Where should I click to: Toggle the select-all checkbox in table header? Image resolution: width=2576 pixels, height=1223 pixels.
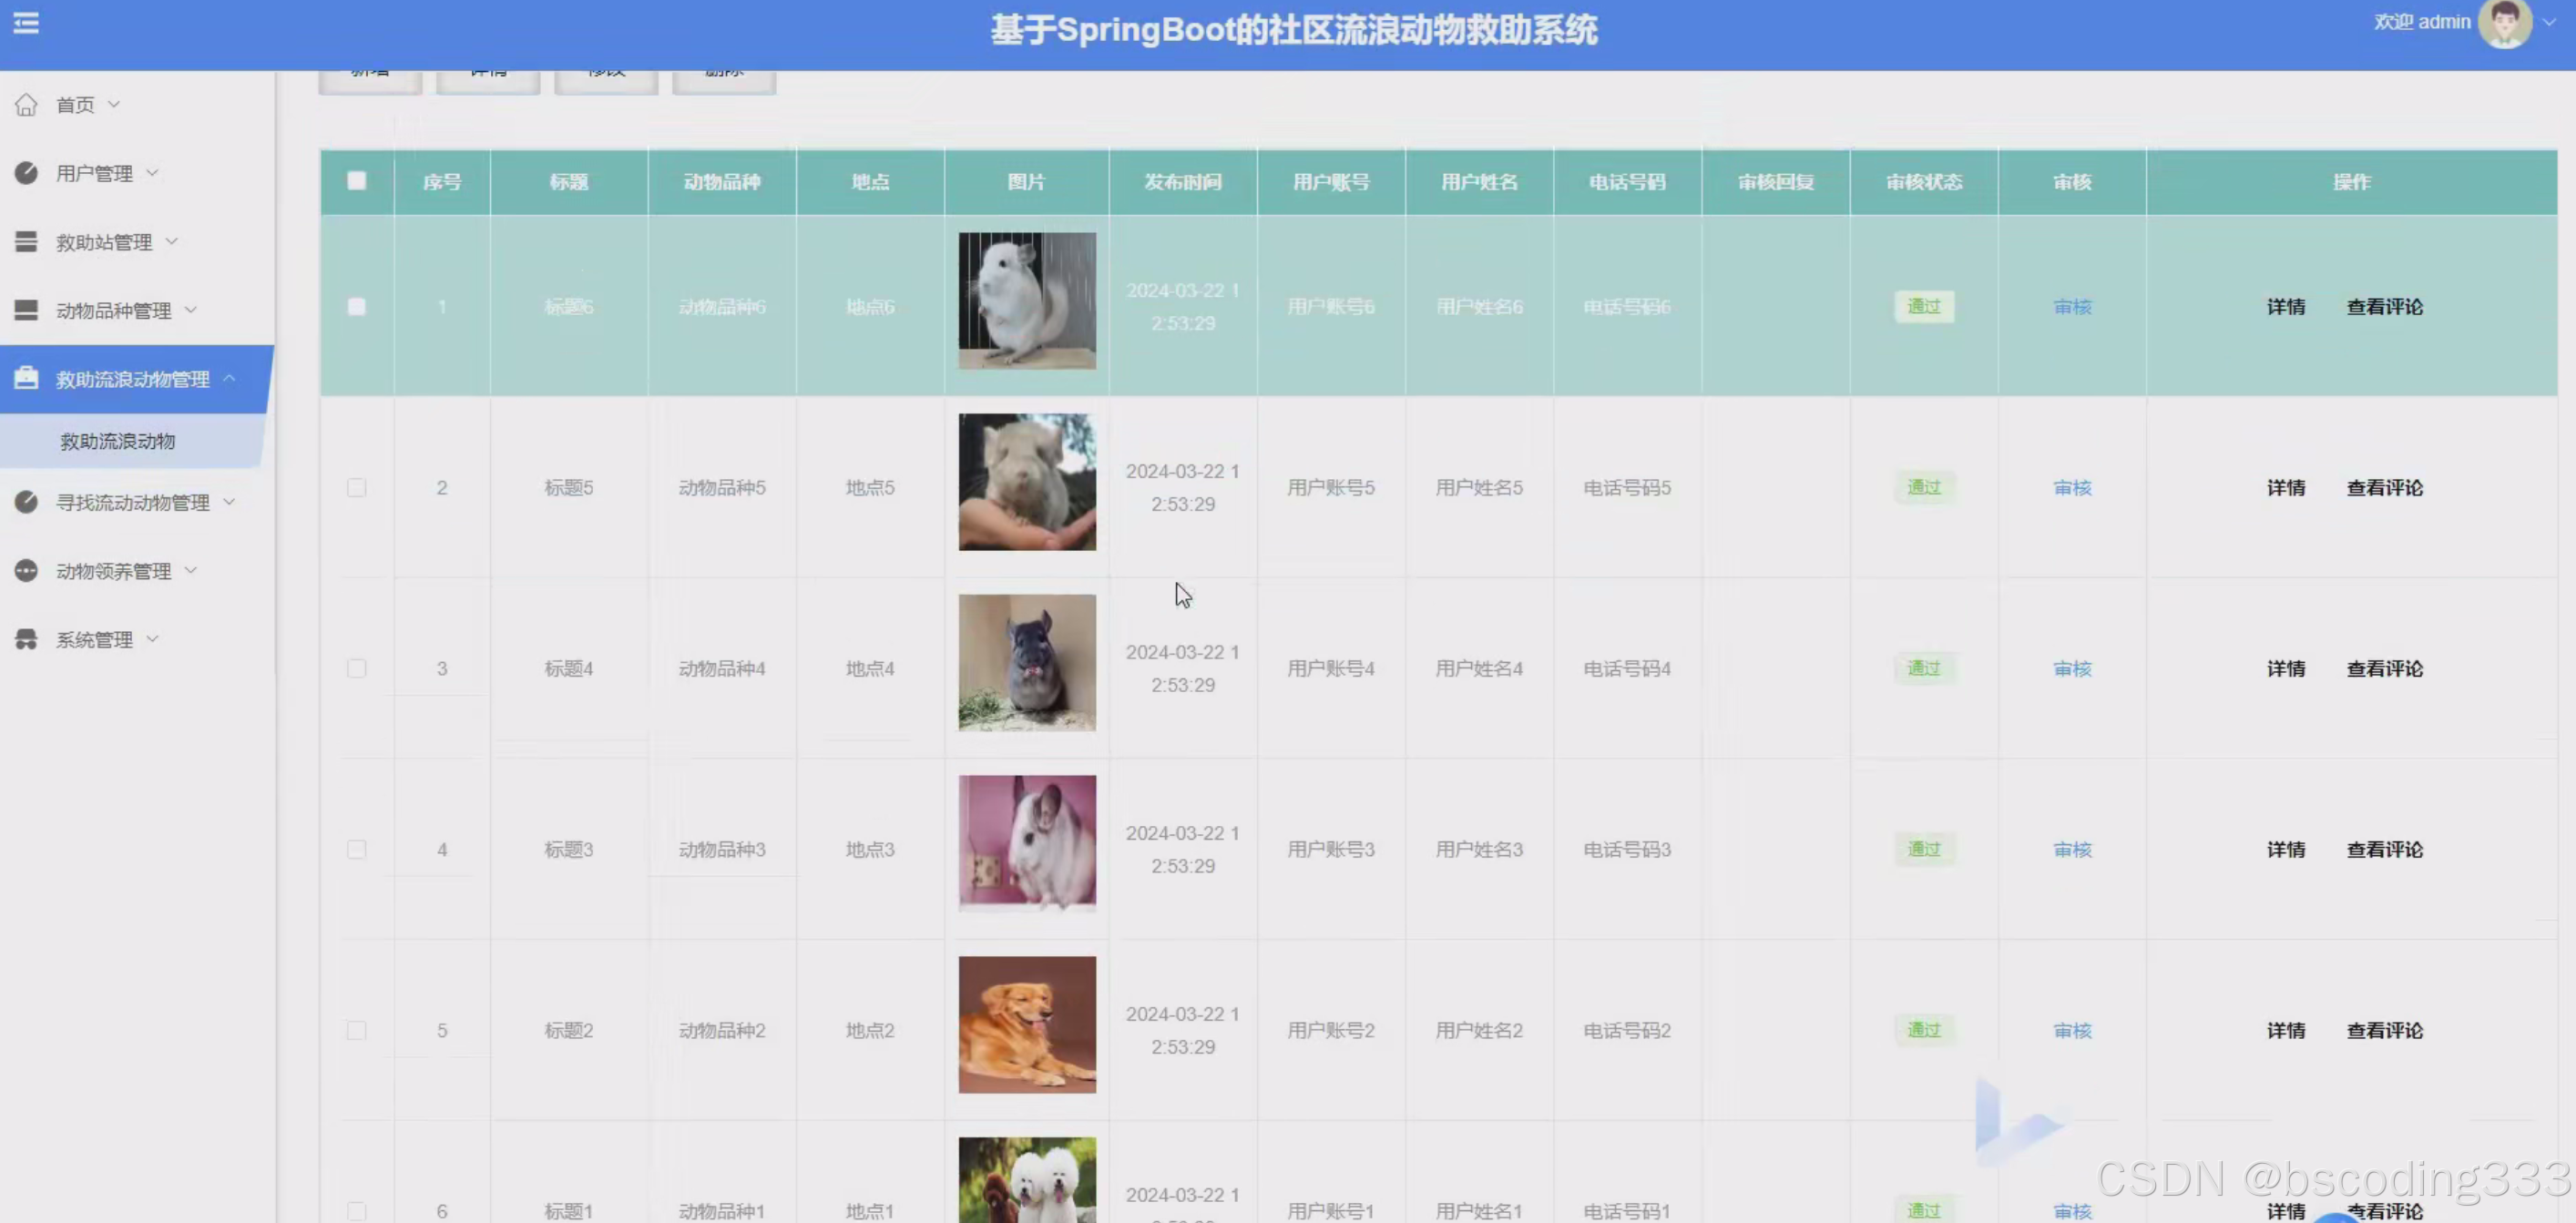tap(357, 181)
